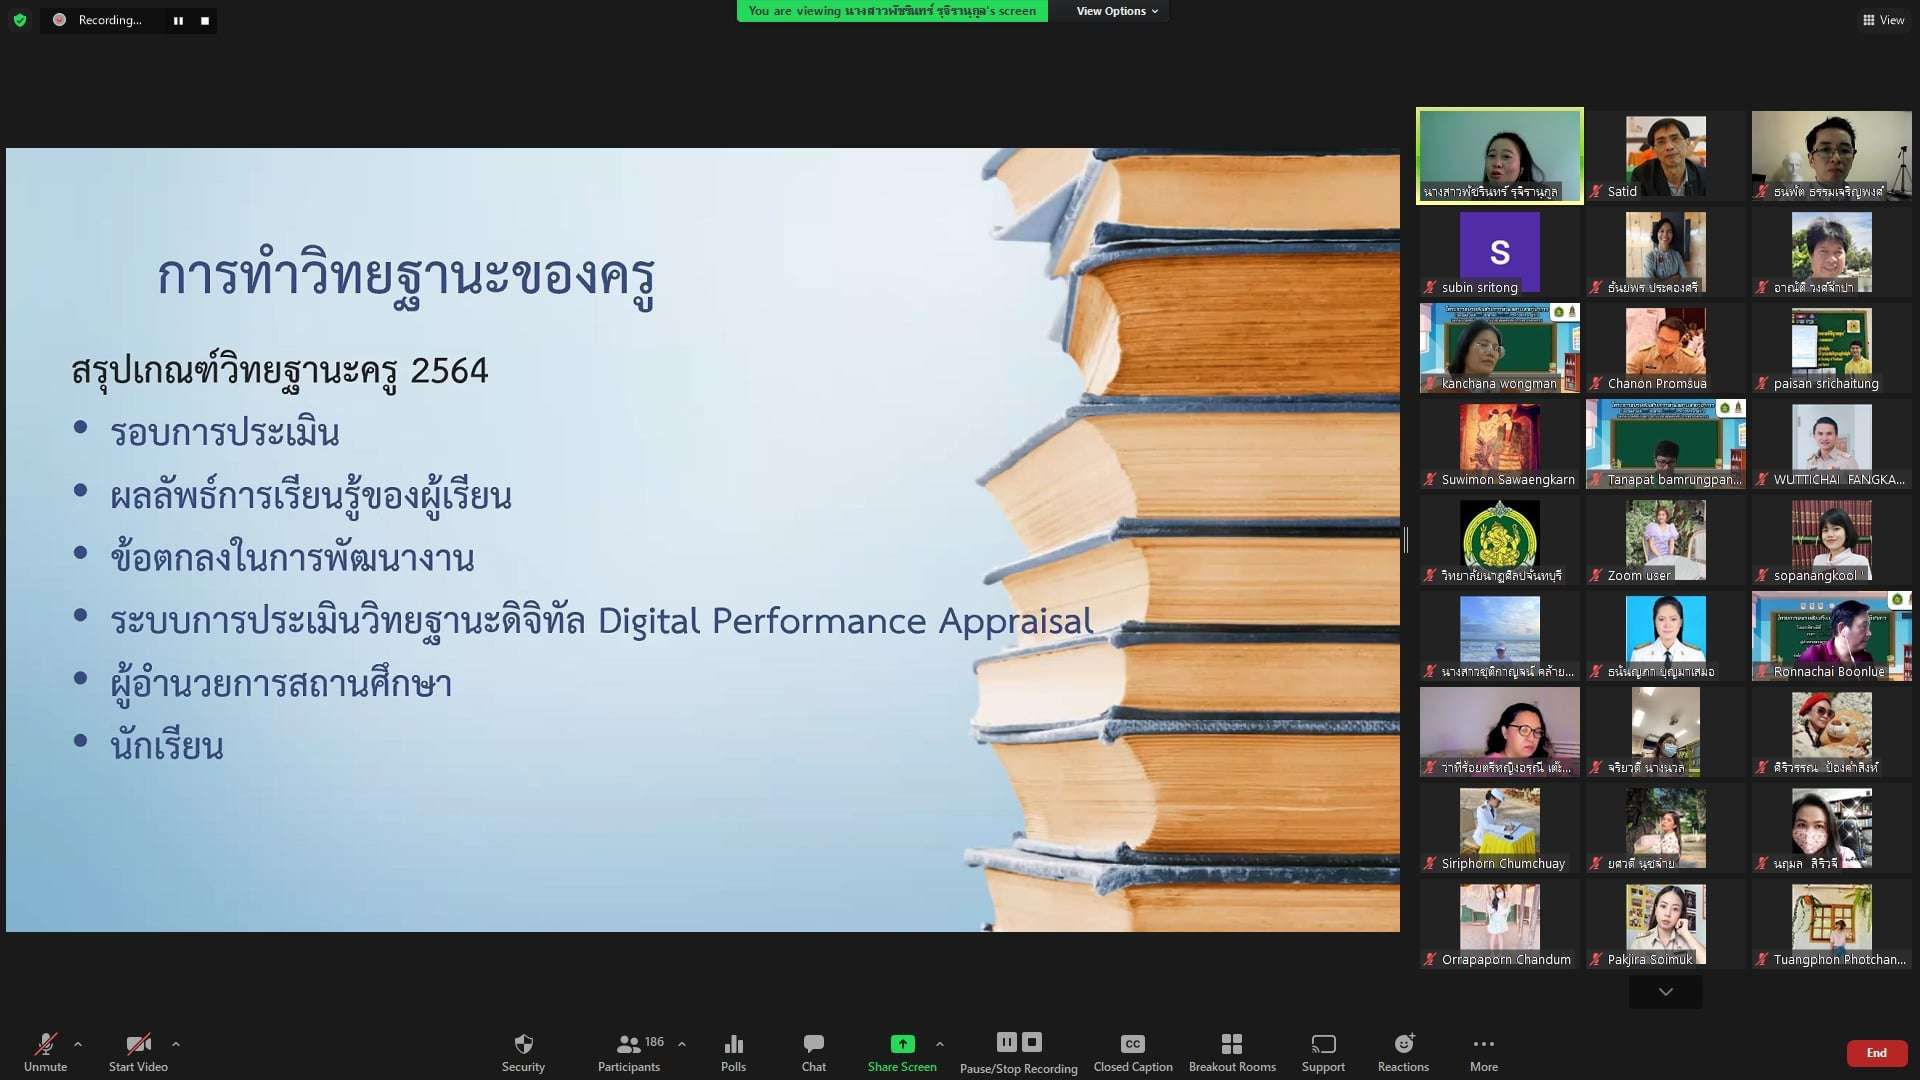This screenshot has width=1920, height=1080.
Task: Launch the Polls panel
Action: point(733,1051)
